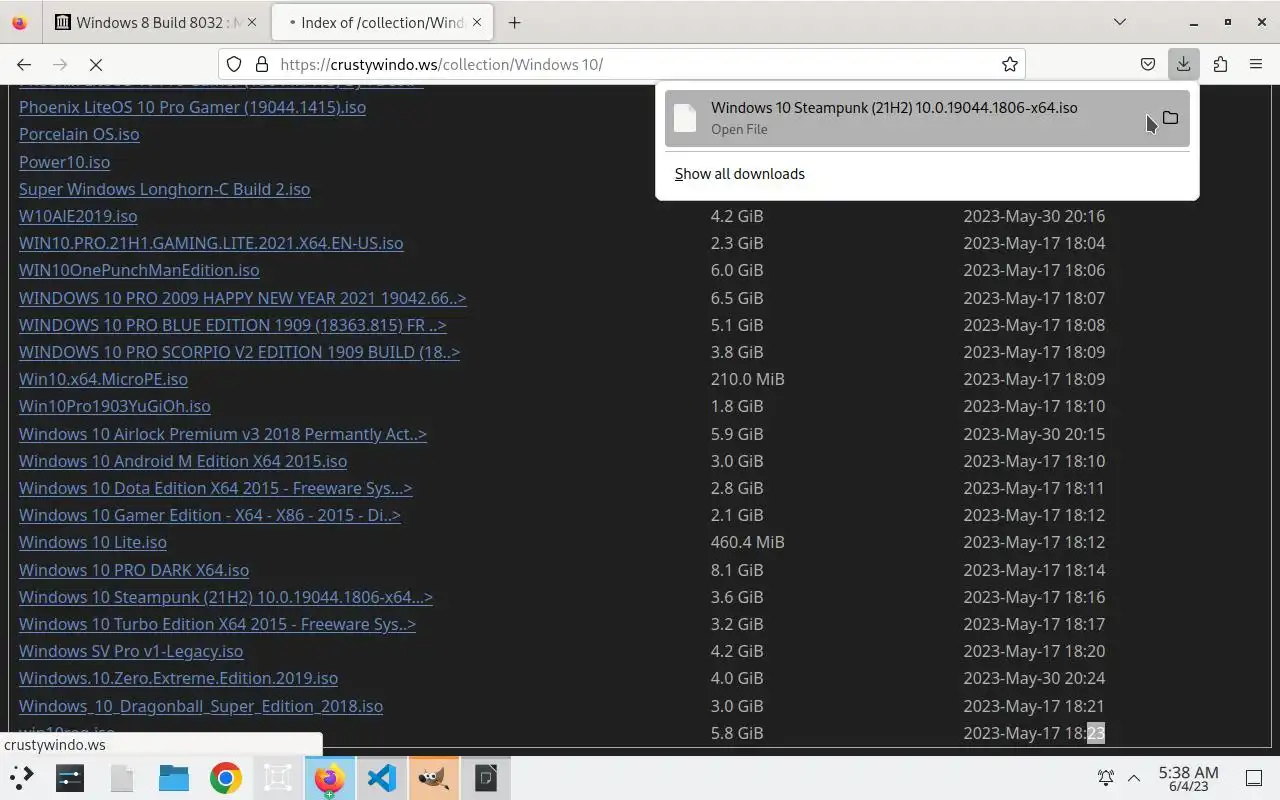
Task: Select the Index of /collection/Wind tab
Action: pyautogui.click(x=381, y=22)
